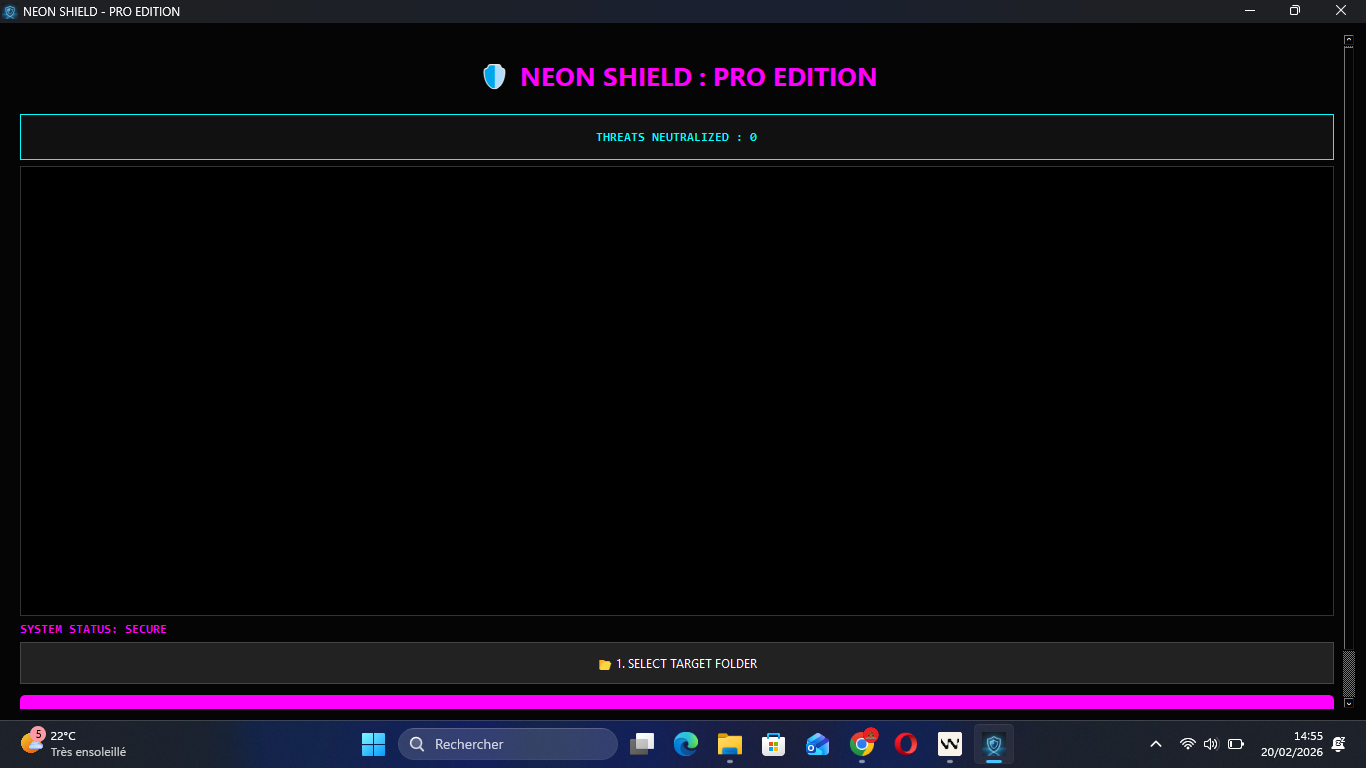1366x768 pixels.
Task: Click the scrollbar up arrow
Action: point(1348,41)
